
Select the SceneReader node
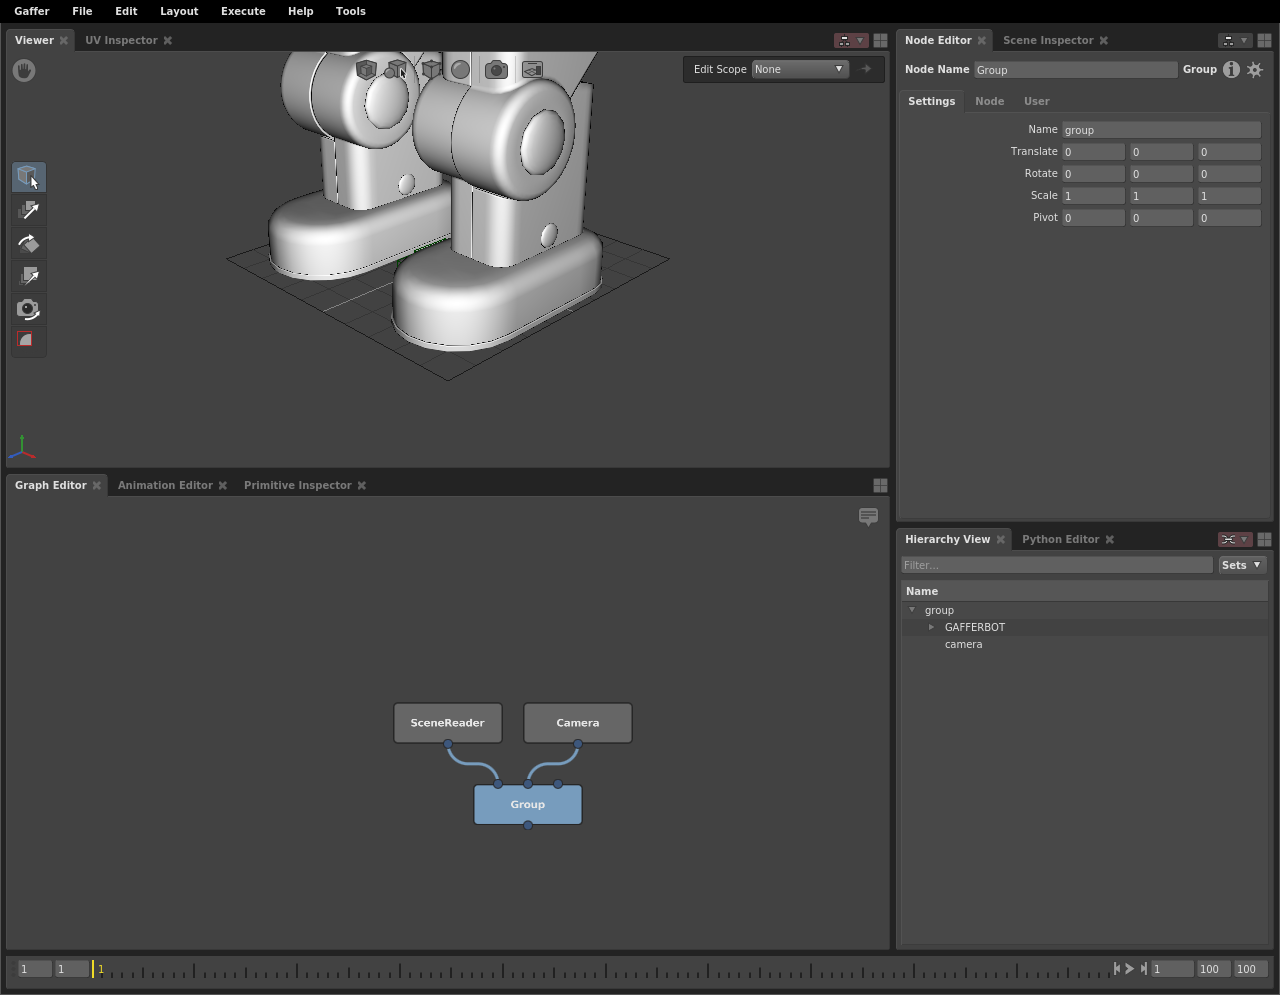click(447, 723)
